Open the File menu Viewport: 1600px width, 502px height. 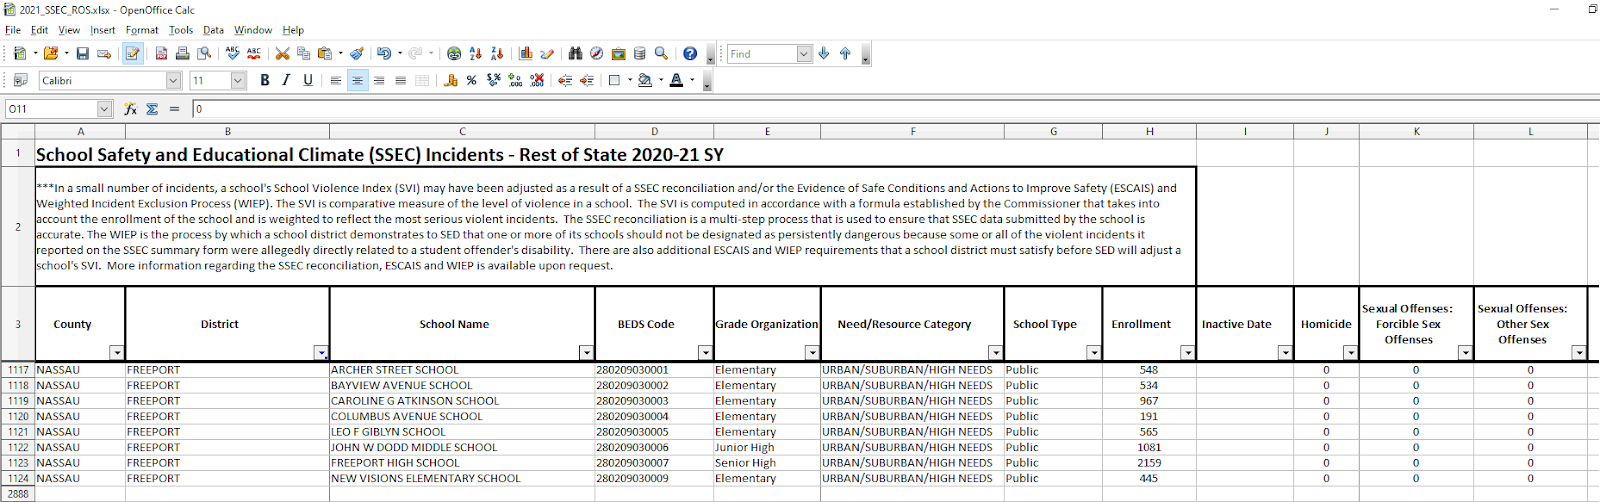point(13,30)
